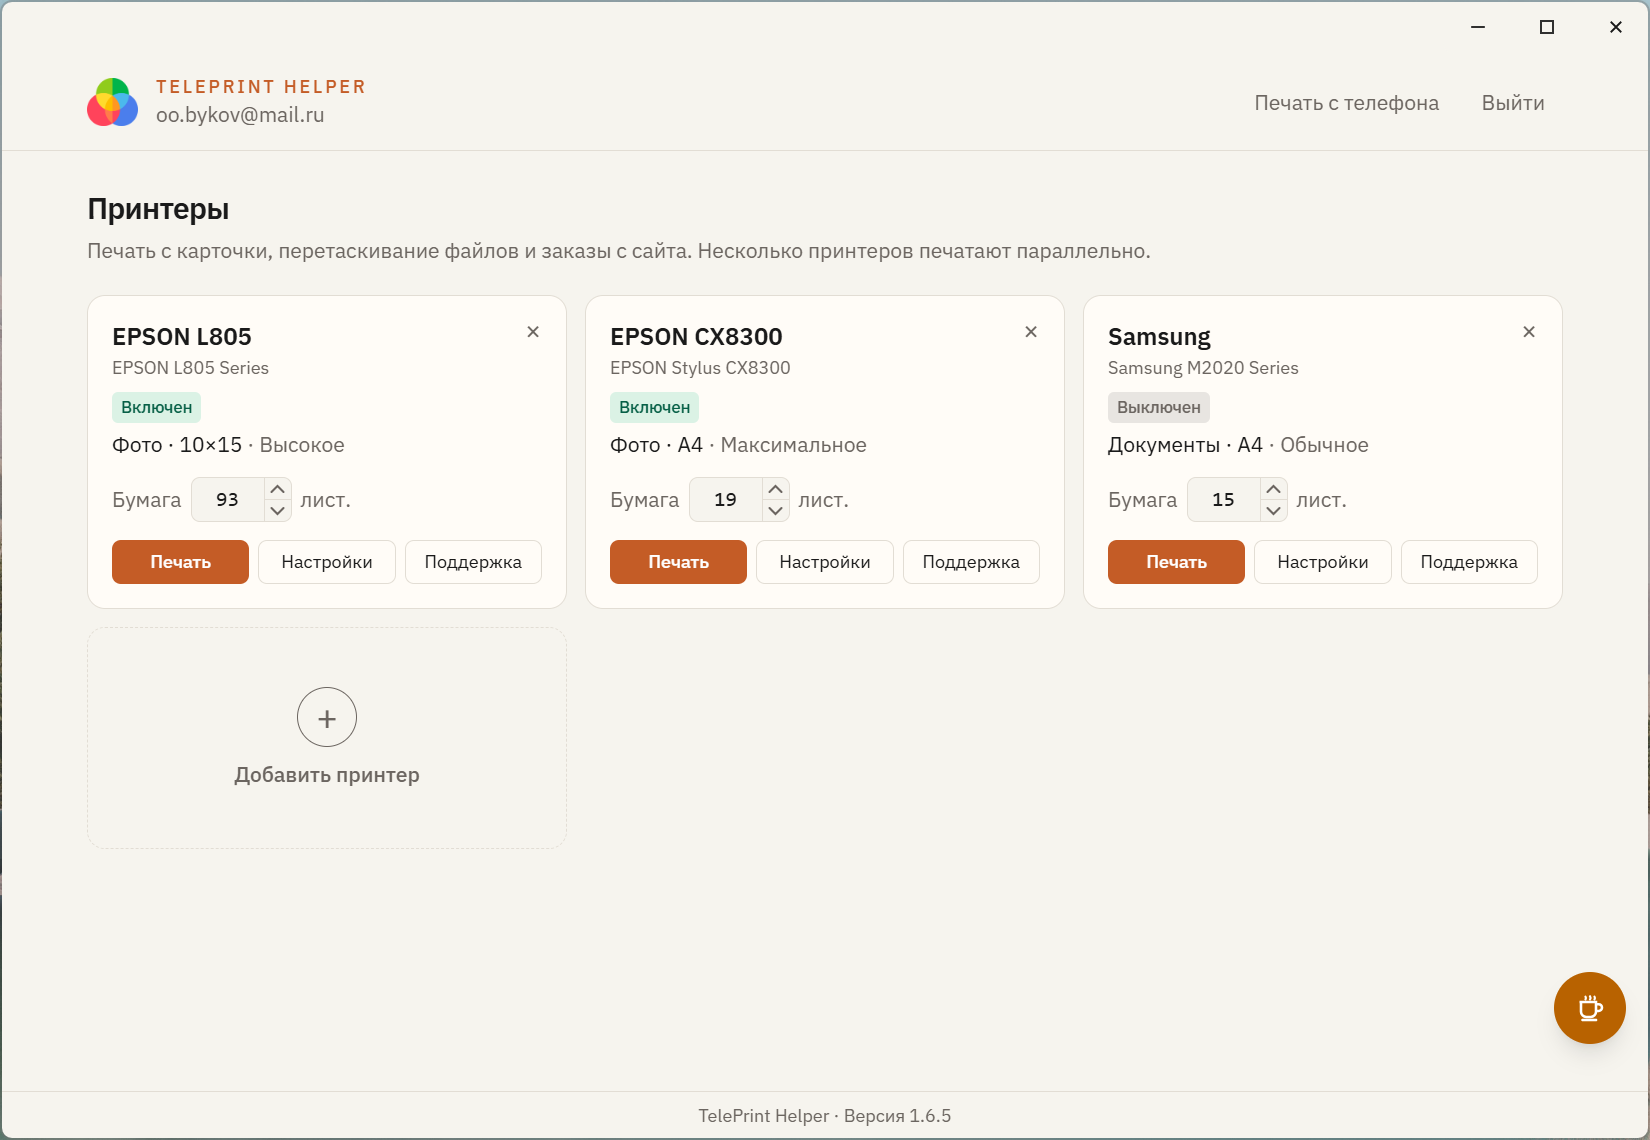Click the Принтеры page heading
1650x1140 pixels.
click(x=158, y=209)
